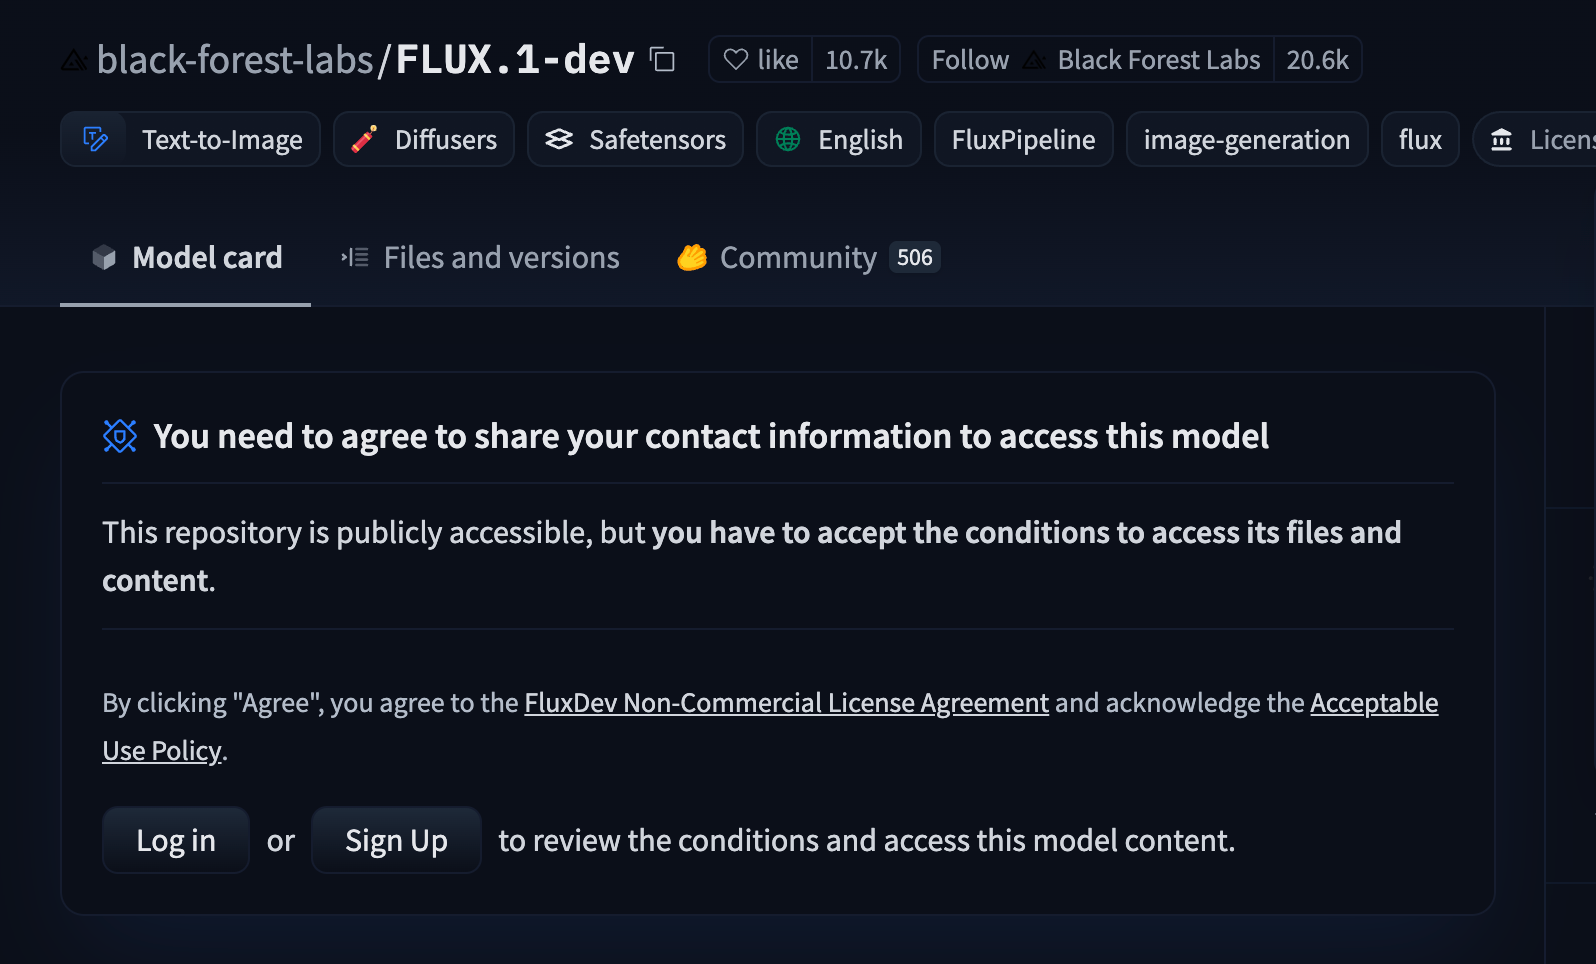Select the Model card tab
The width and height of the screenshot is (1596, 964).
[186, 258]
